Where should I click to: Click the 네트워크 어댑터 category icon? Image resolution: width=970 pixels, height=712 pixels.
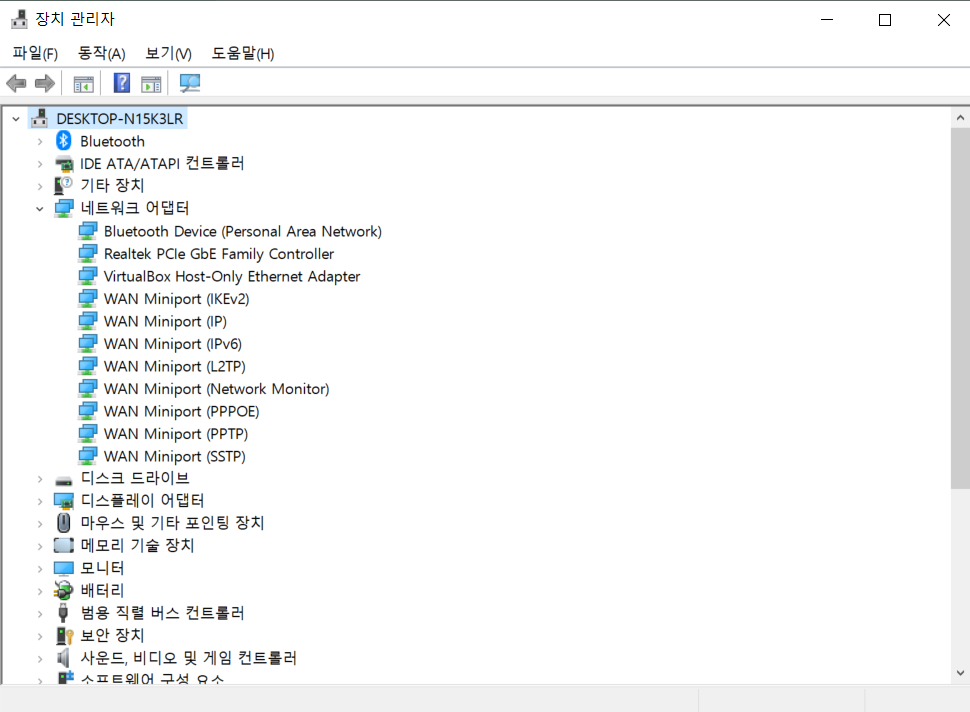point(64,208)
